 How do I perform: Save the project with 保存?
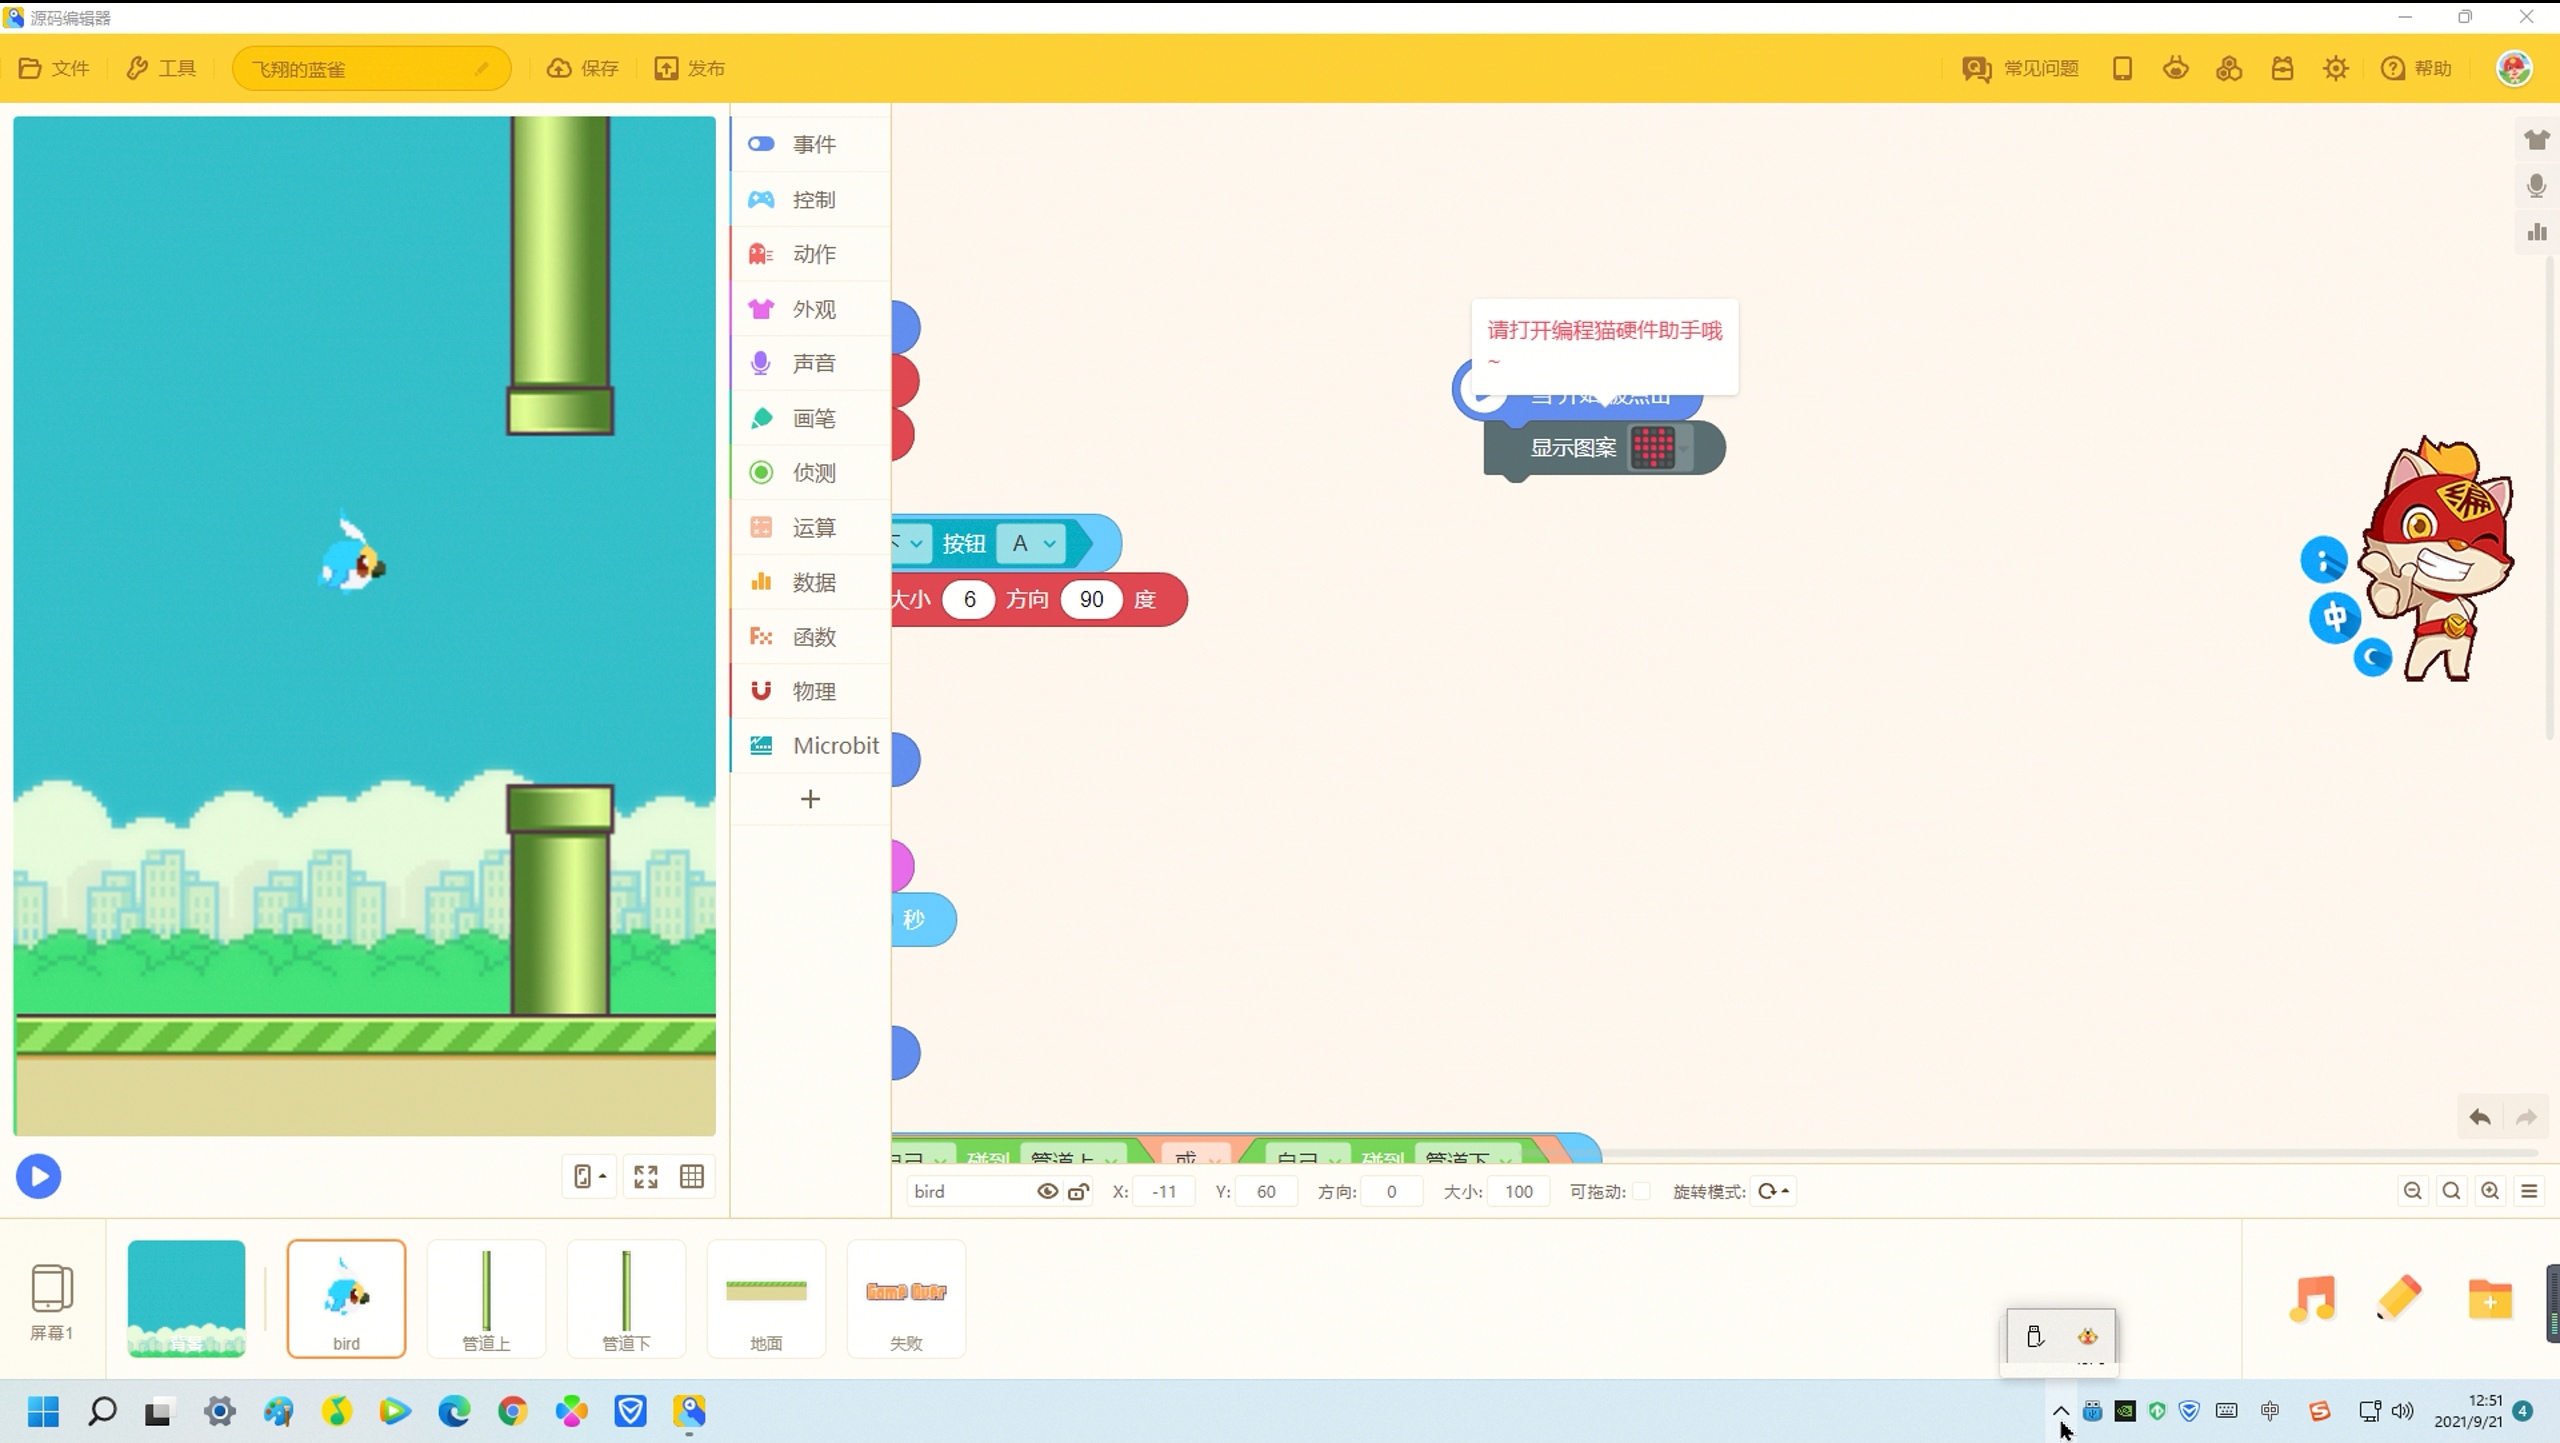582,68
